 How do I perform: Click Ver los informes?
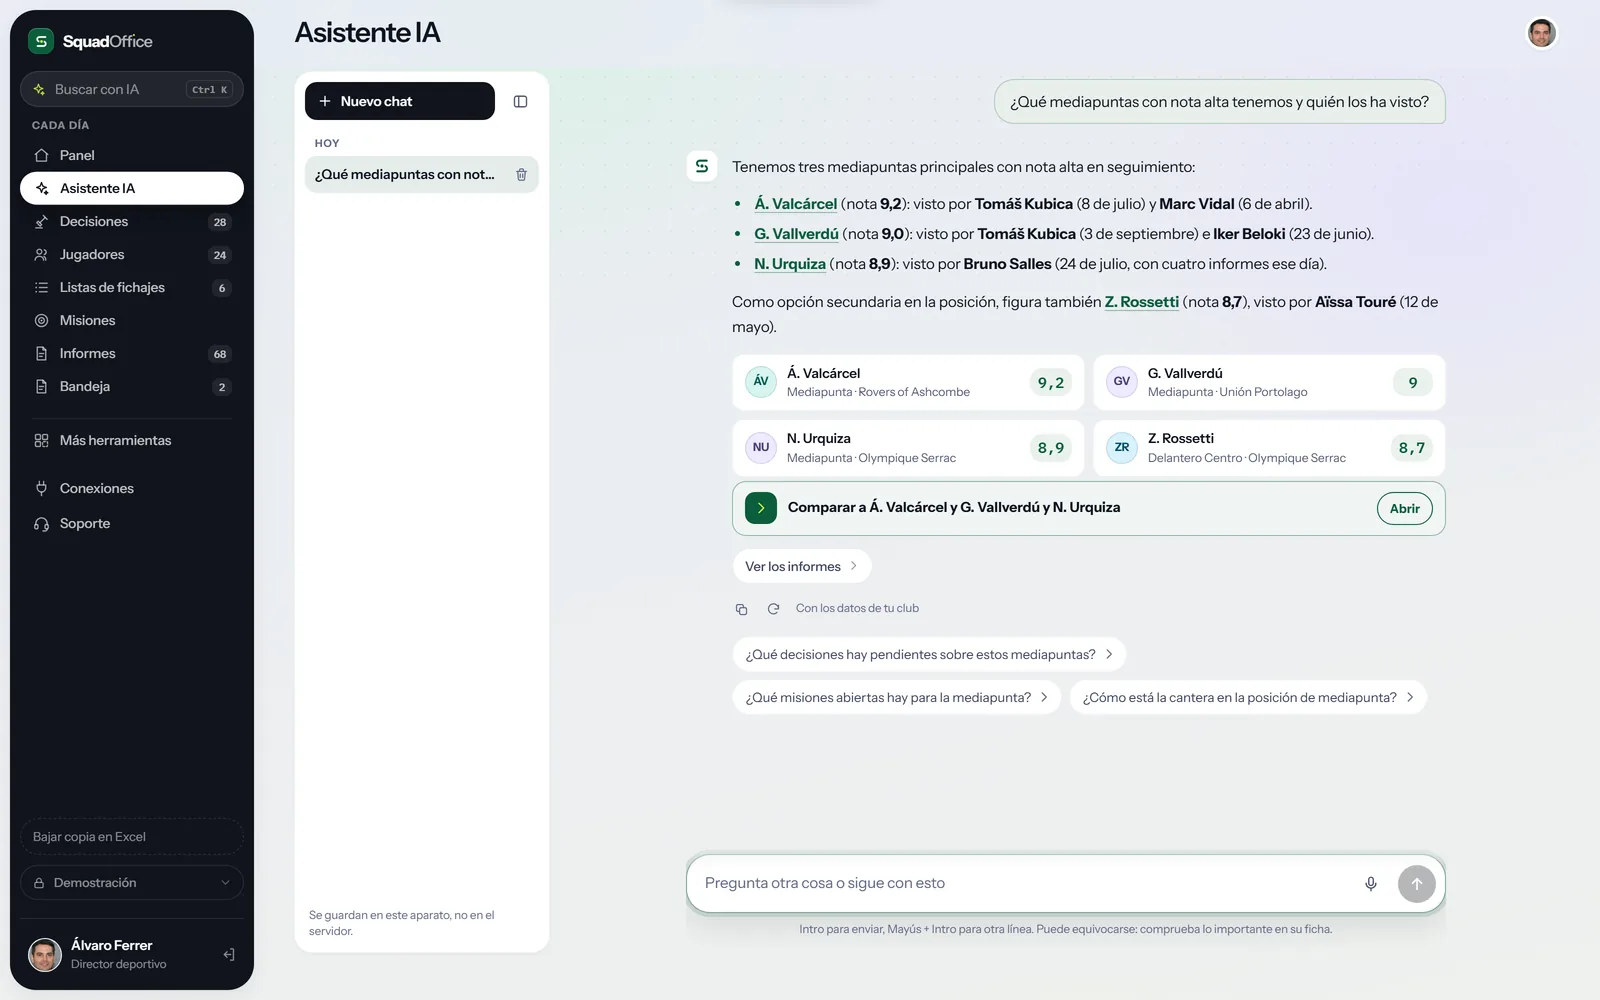(x=802, y=566)
